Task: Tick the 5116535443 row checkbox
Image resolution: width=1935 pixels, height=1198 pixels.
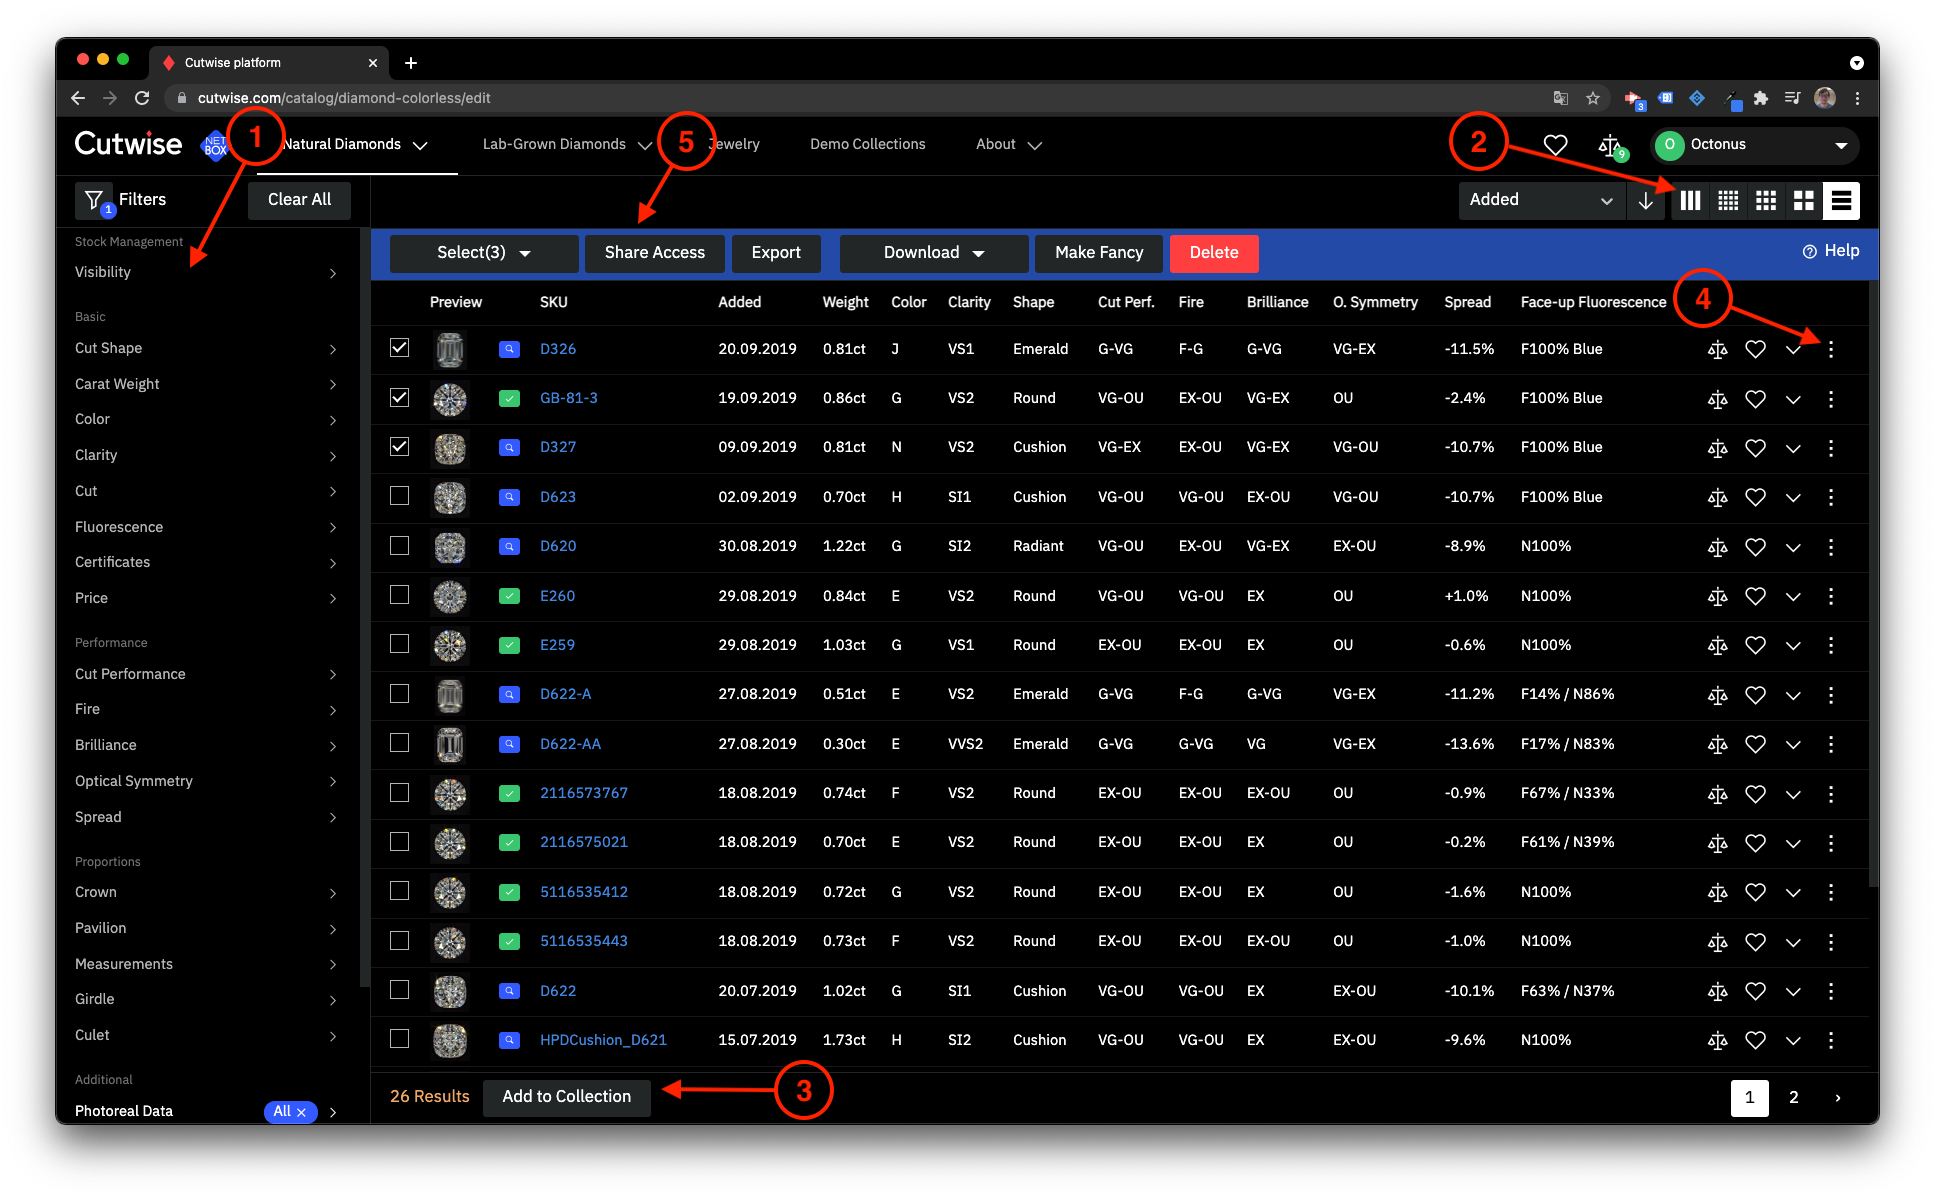Action: pos(399,940)
